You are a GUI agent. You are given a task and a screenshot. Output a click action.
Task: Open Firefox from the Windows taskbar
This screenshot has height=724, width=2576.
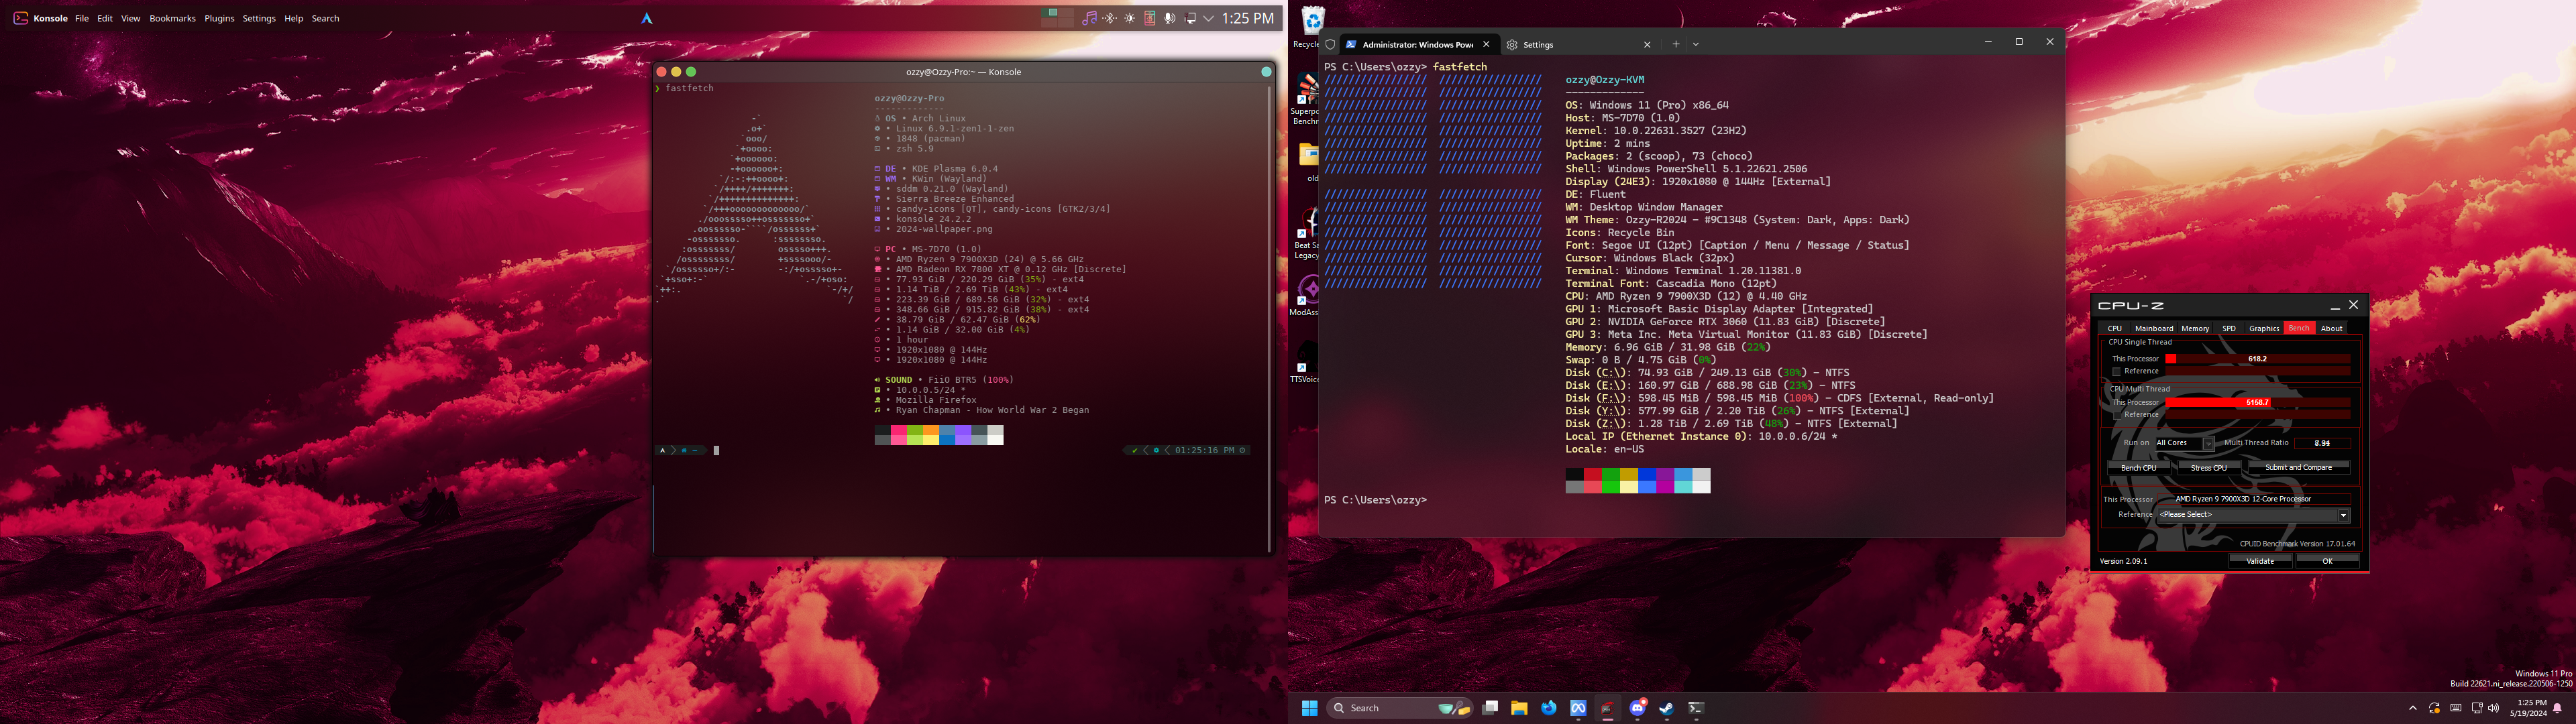(x=1549, y=708)
